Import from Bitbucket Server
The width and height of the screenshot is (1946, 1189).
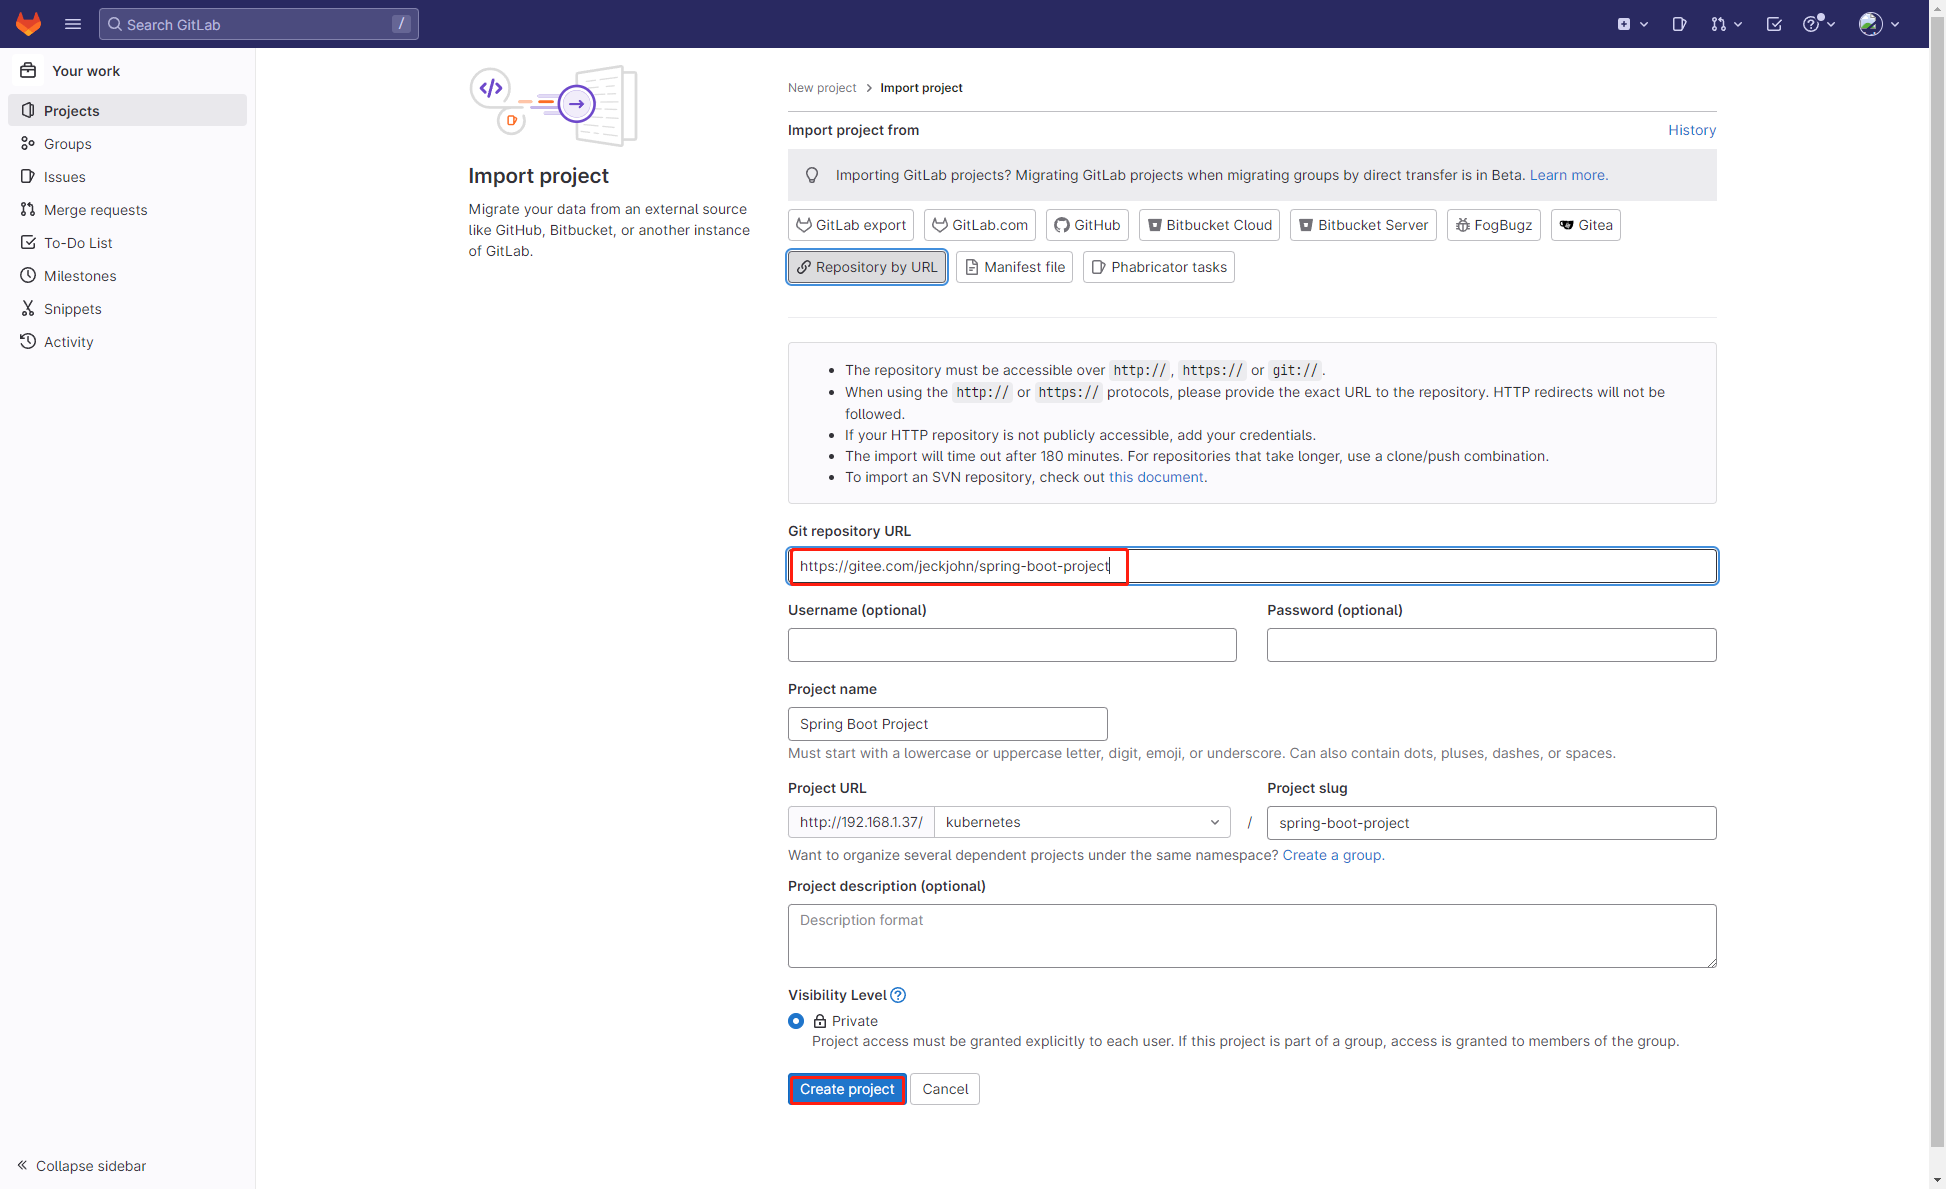[1363, 225]
